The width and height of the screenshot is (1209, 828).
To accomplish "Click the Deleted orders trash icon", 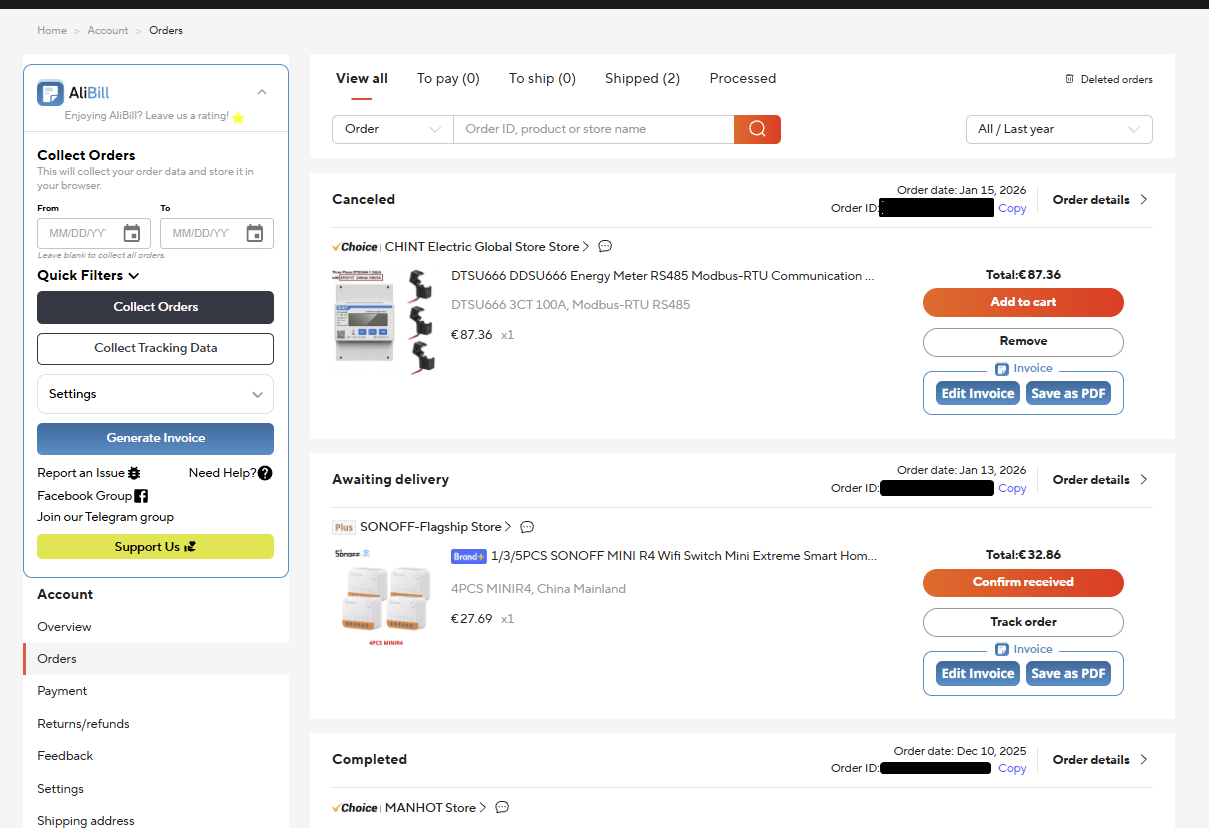I will pos(1069,78).
